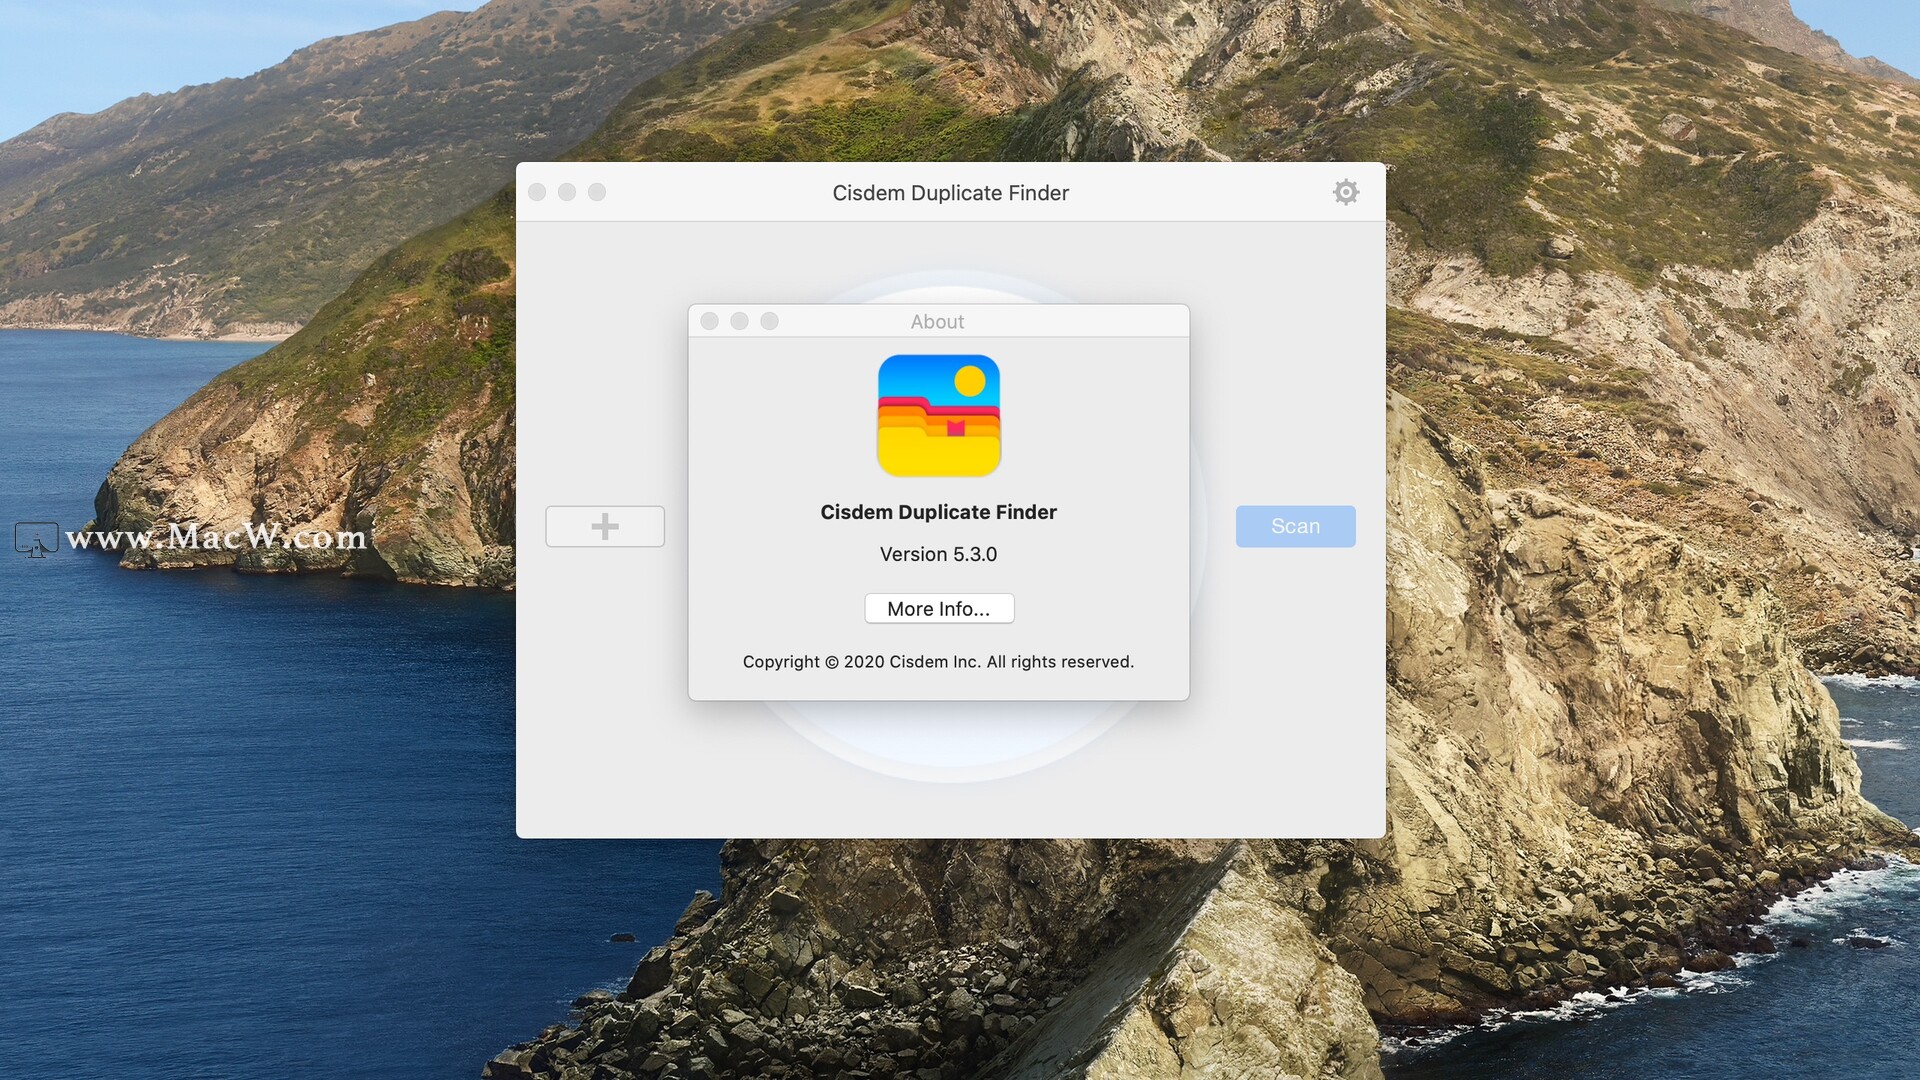Click the About title bar text
Viewport: 1920px width, 1080px height.
pyautogui.click(x=937, y=322)
